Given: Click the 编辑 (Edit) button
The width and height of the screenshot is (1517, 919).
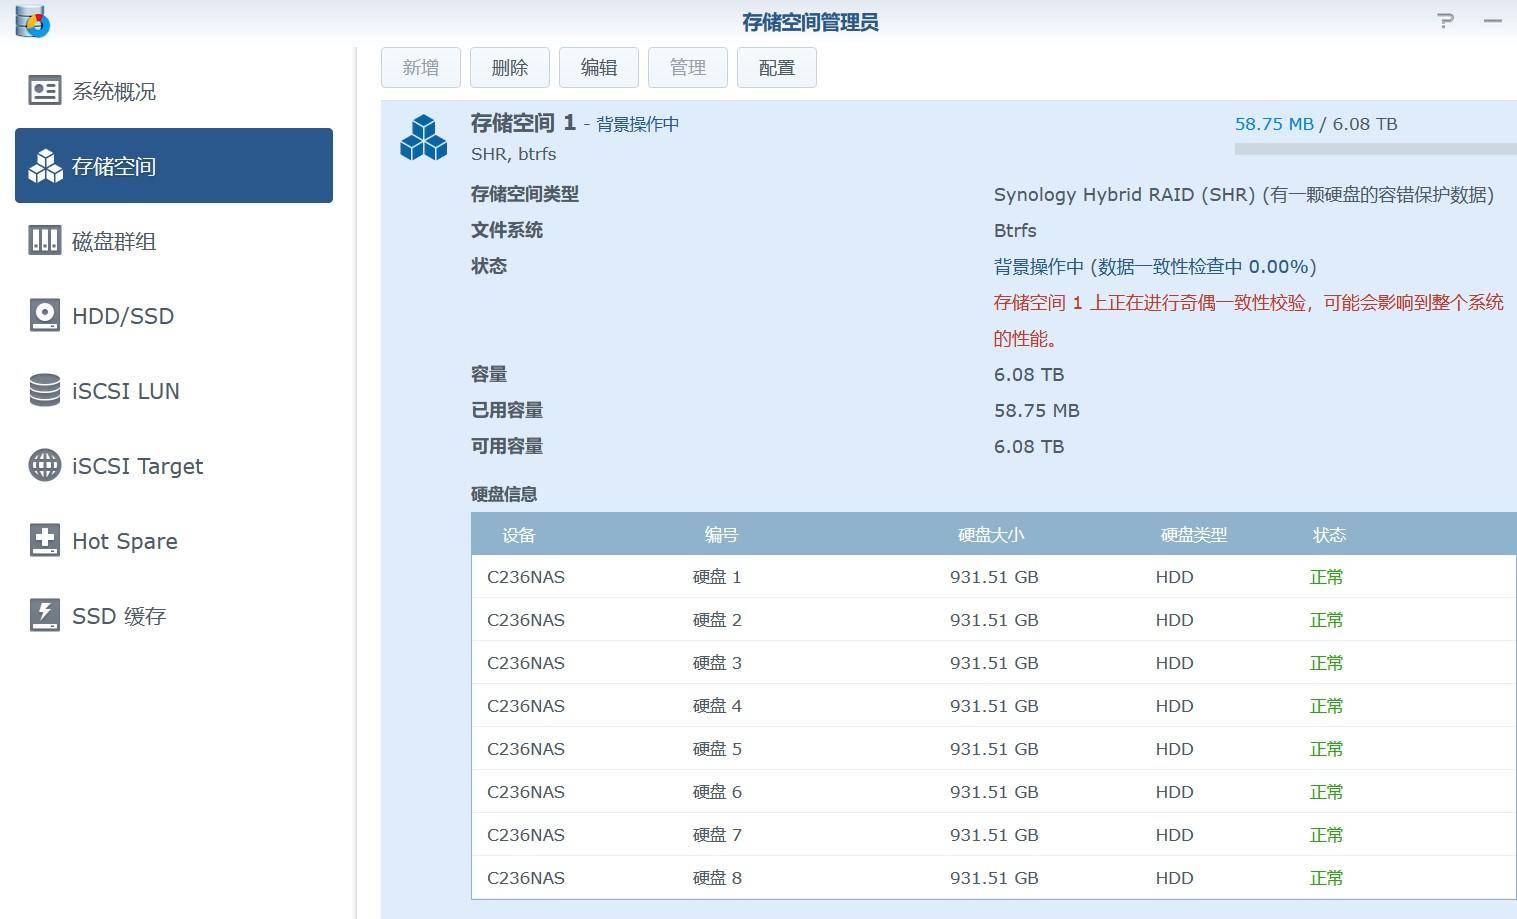Looking at the screenshot, I should [x=598, y=67].
